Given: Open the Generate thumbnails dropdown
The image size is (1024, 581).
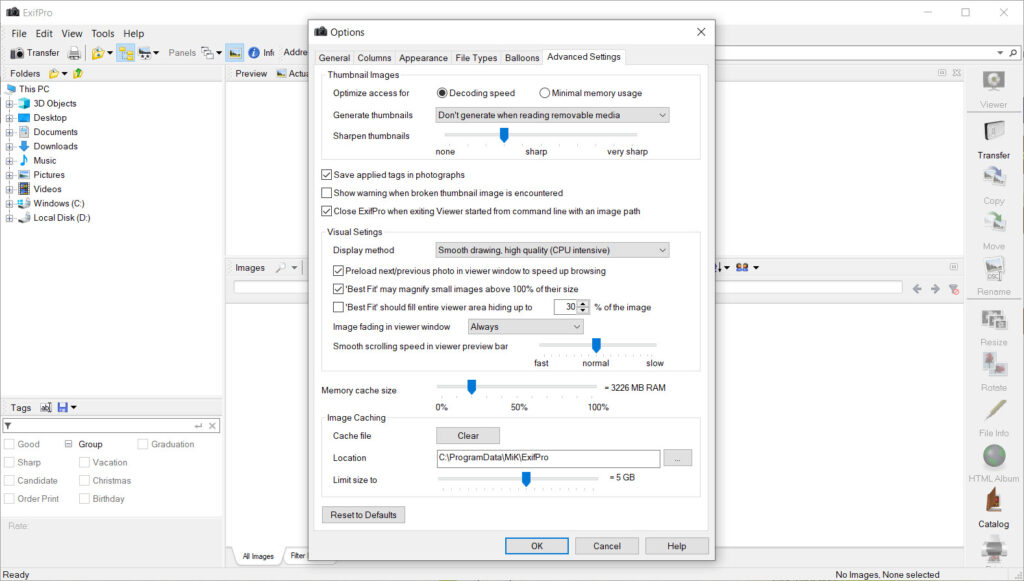Looking at the screenshot, I should [x=552, y=116].
